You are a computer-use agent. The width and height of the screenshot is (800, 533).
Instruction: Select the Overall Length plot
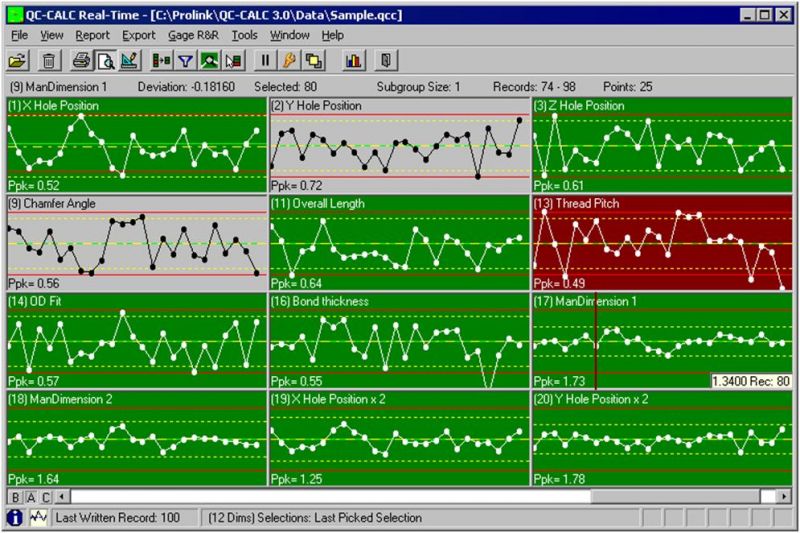click(399, 242)
